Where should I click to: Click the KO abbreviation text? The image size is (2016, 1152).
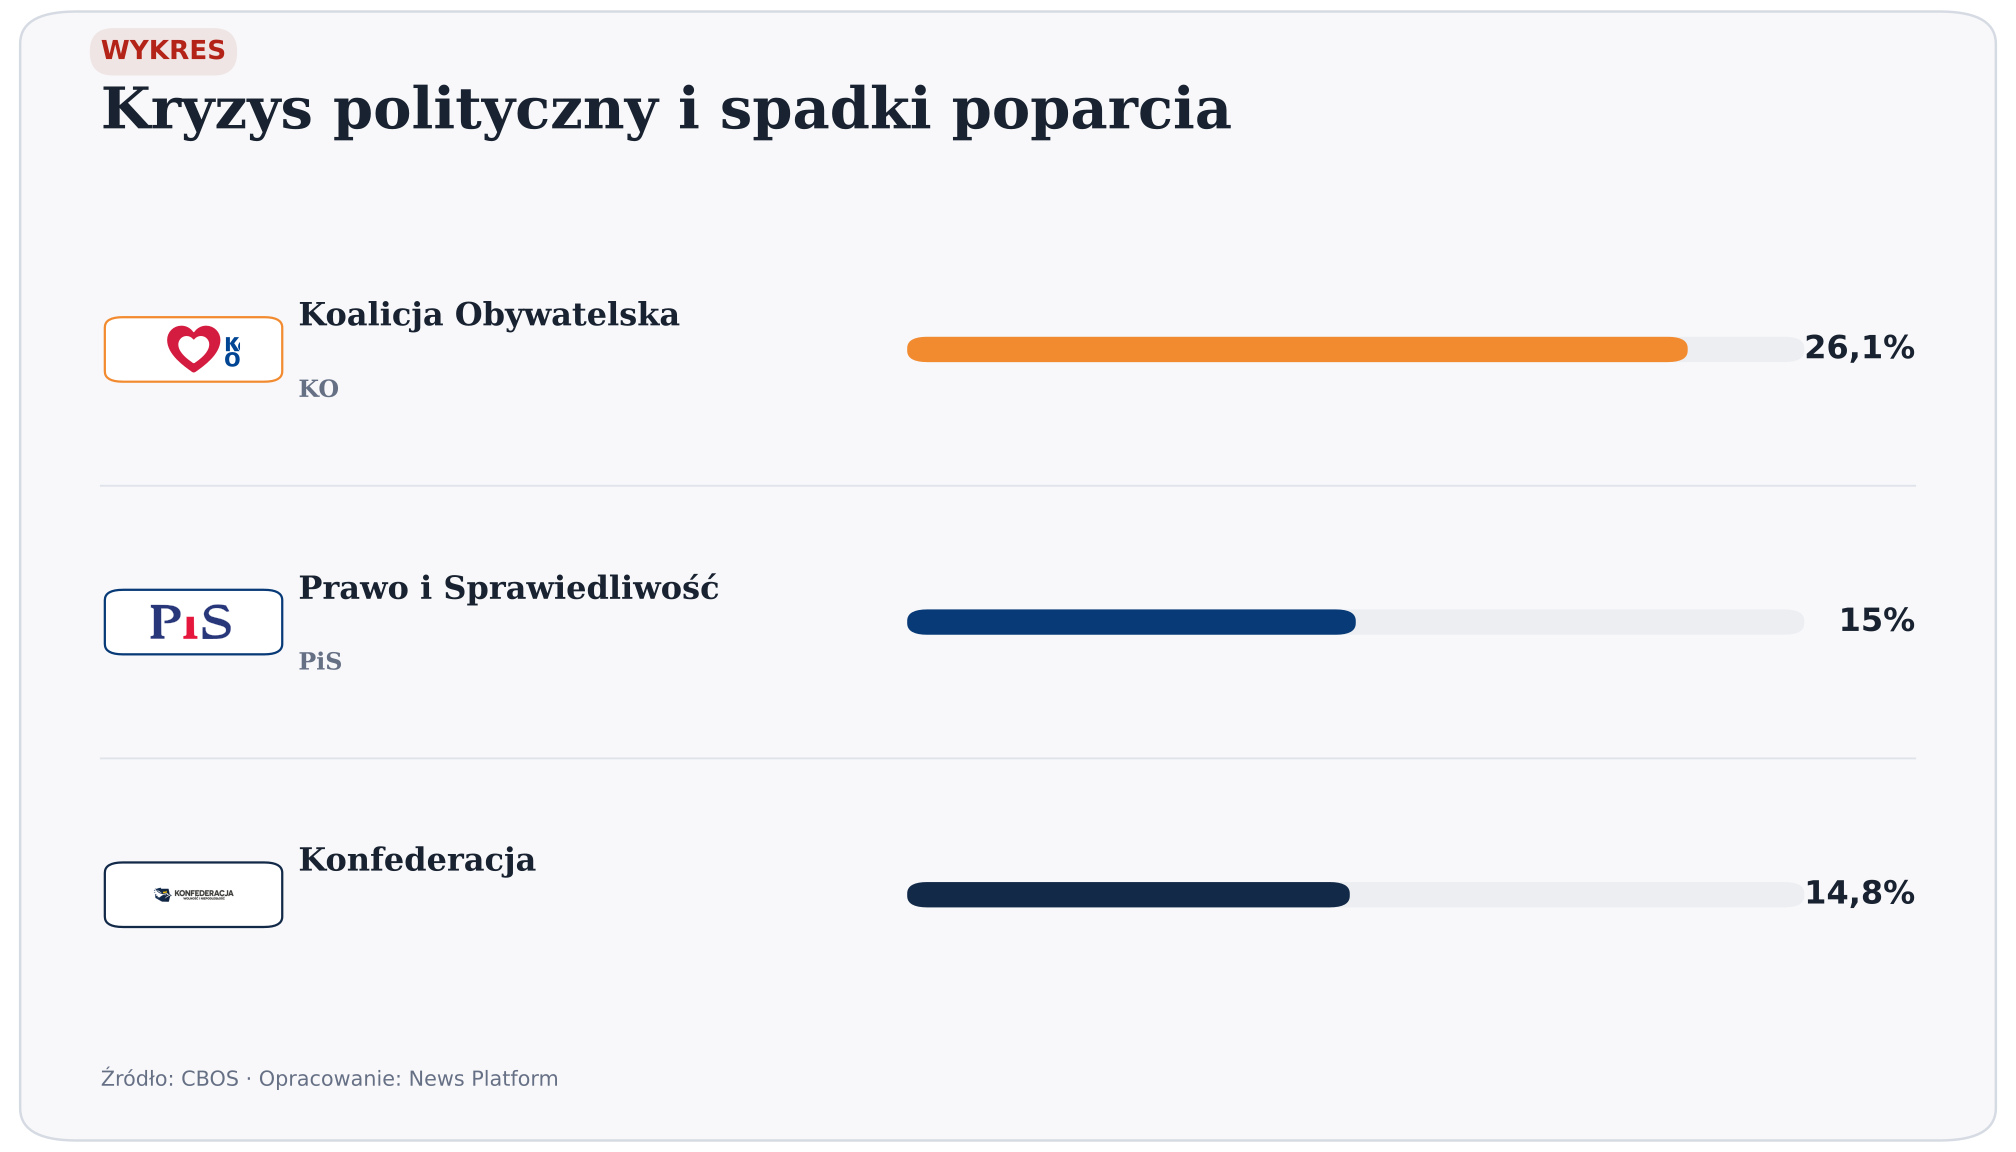[319, 389]
